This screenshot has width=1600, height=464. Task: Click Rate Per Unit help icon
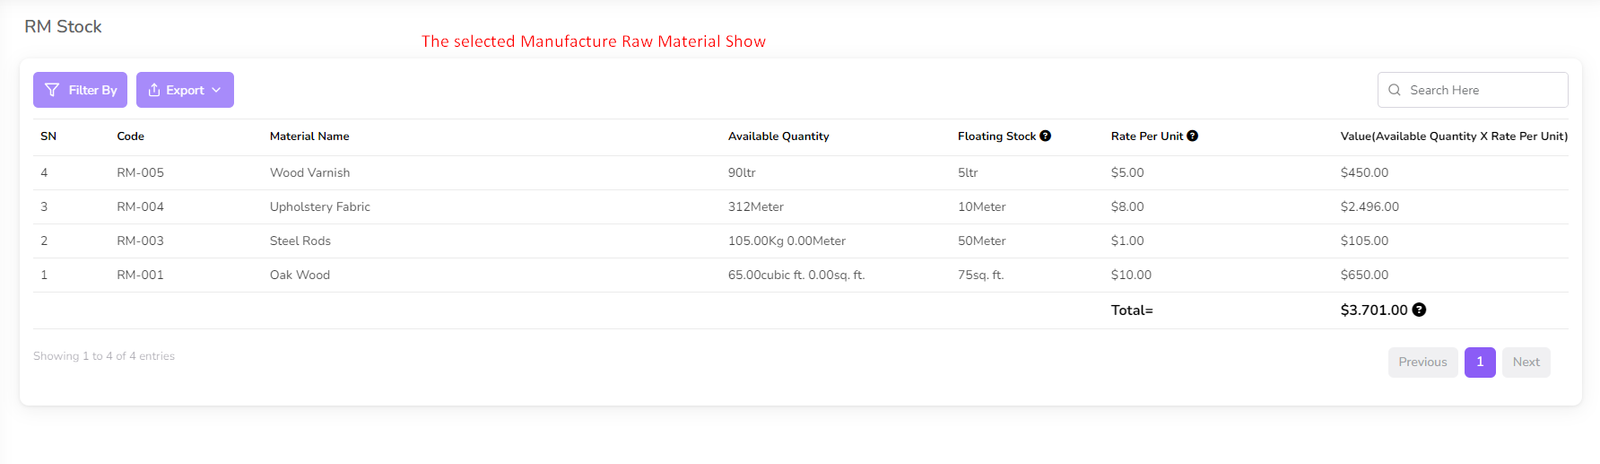pyautogui.click(x=1192, y=136)
